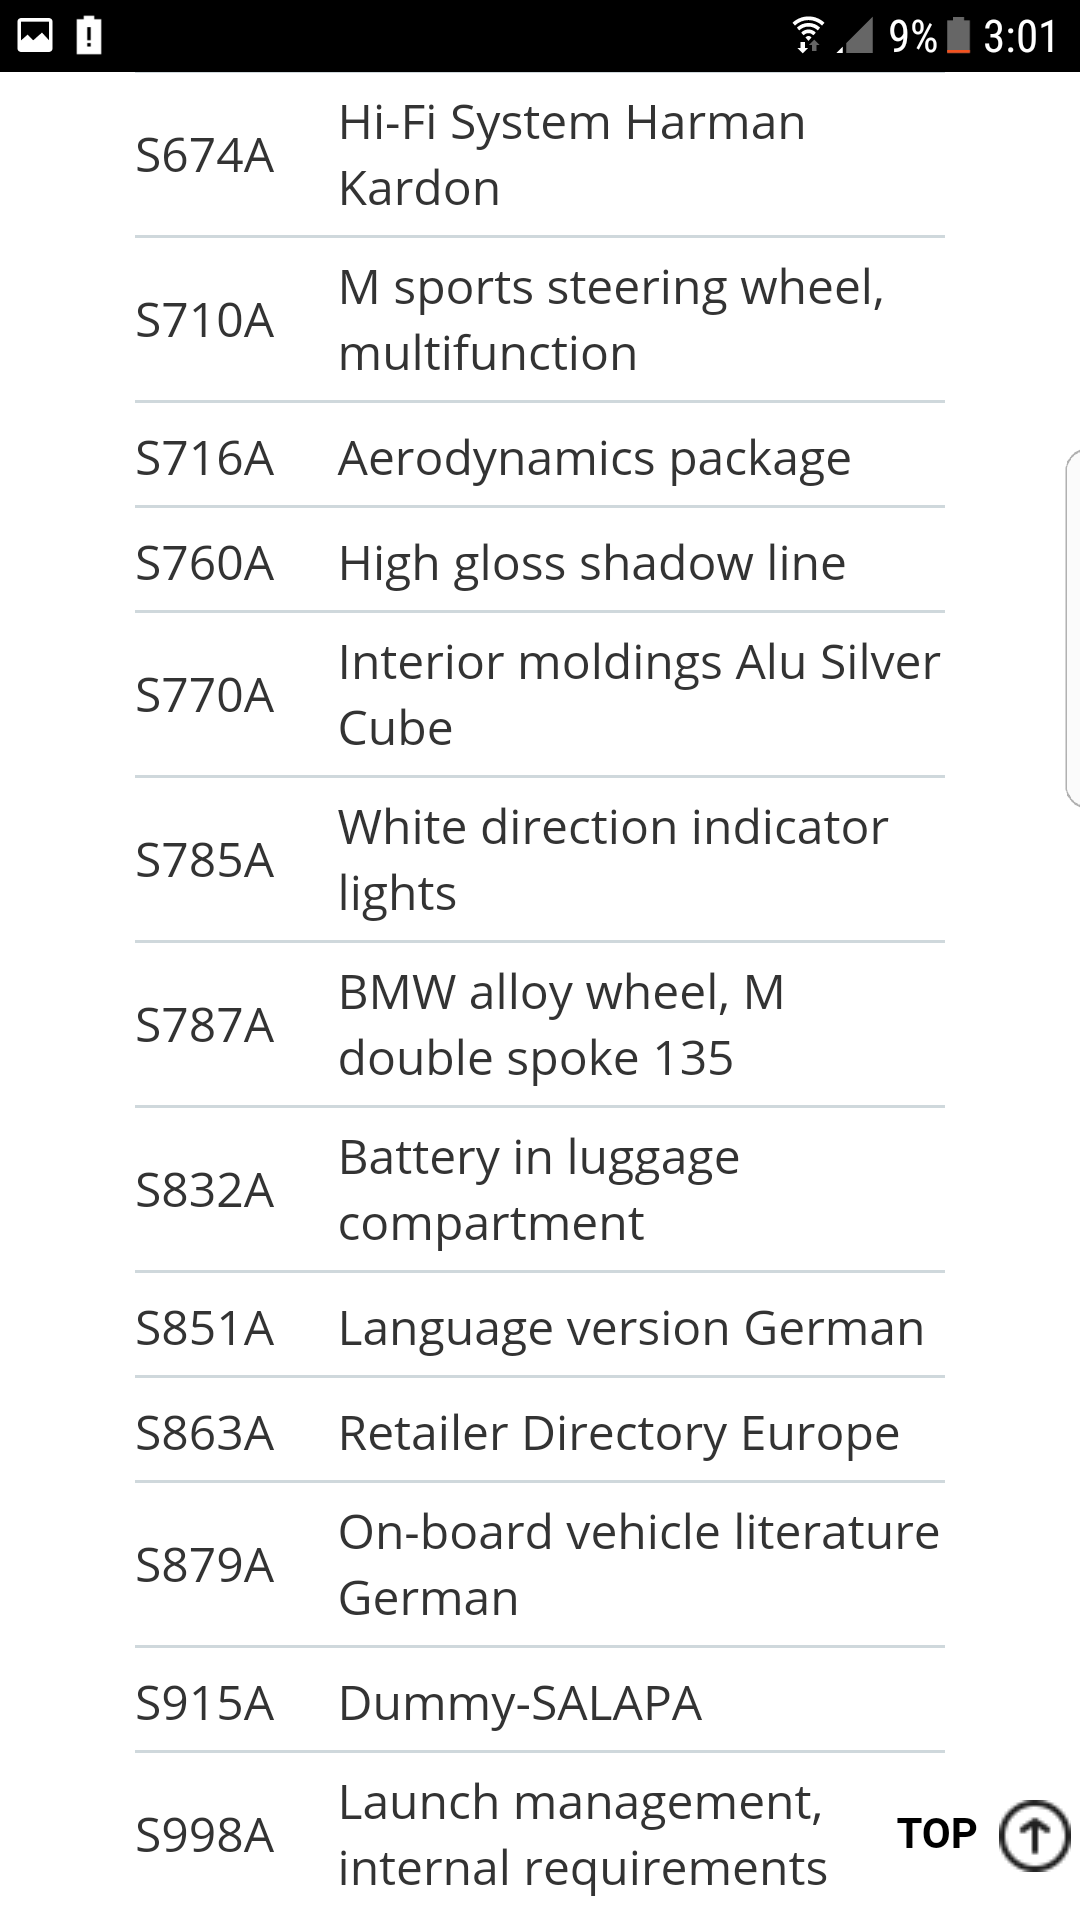Viewport: 1080px width, 1920px height.
Task: Tap the TOP up-arrow circle icon
Action: (x=1034, y=1834)
